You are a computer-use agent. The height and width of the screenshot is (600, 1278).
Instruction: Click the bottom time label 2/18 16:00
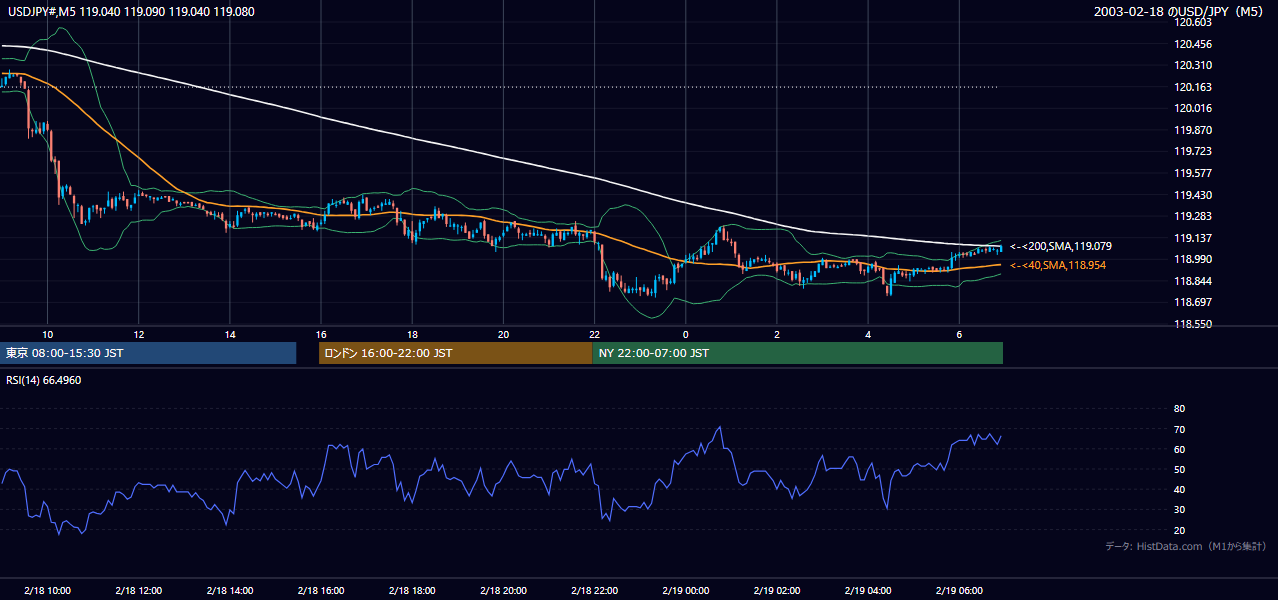[321, 590]
